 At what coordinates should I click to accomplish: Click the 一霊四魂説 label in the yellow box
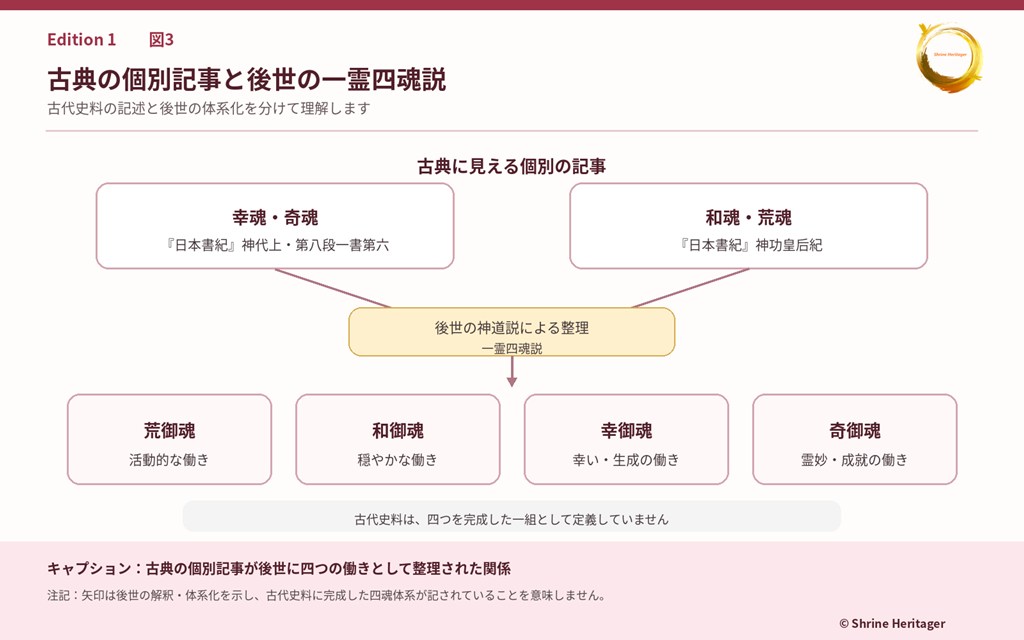pyautogui.click(x=512, y=349)
